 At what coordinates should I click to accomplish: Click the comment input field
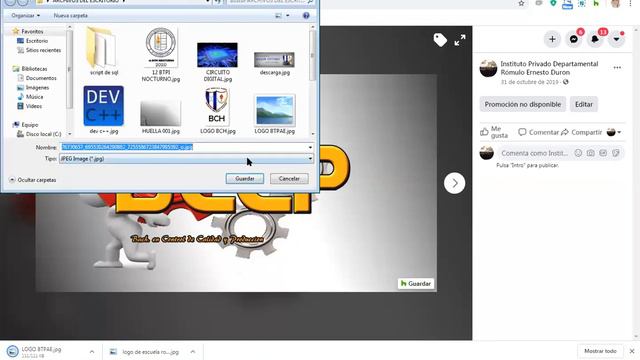tap(535, 153)
